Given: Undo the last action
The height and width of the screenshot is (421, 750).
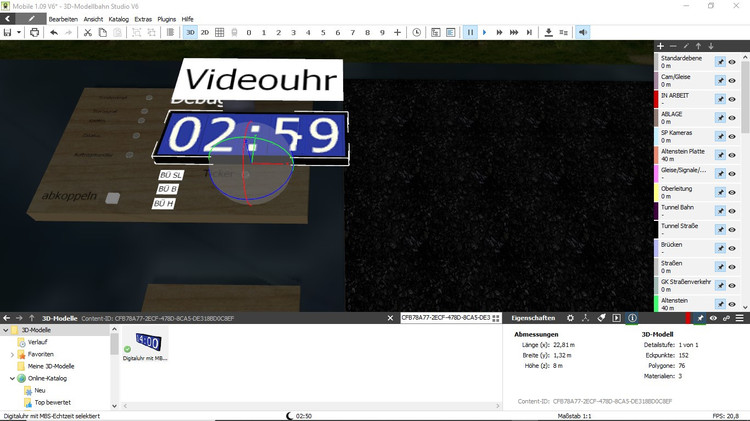Looking at the screenshot, I should (x=54, y=33).
